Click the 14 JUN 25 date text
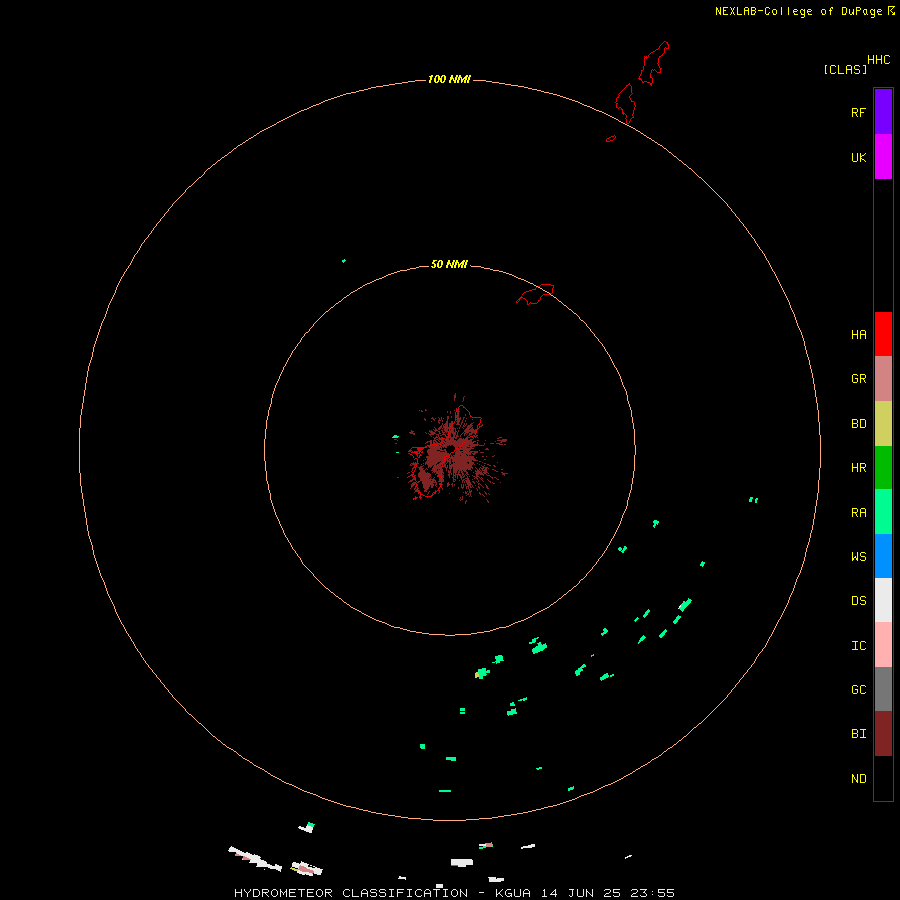 click(580, 893)
